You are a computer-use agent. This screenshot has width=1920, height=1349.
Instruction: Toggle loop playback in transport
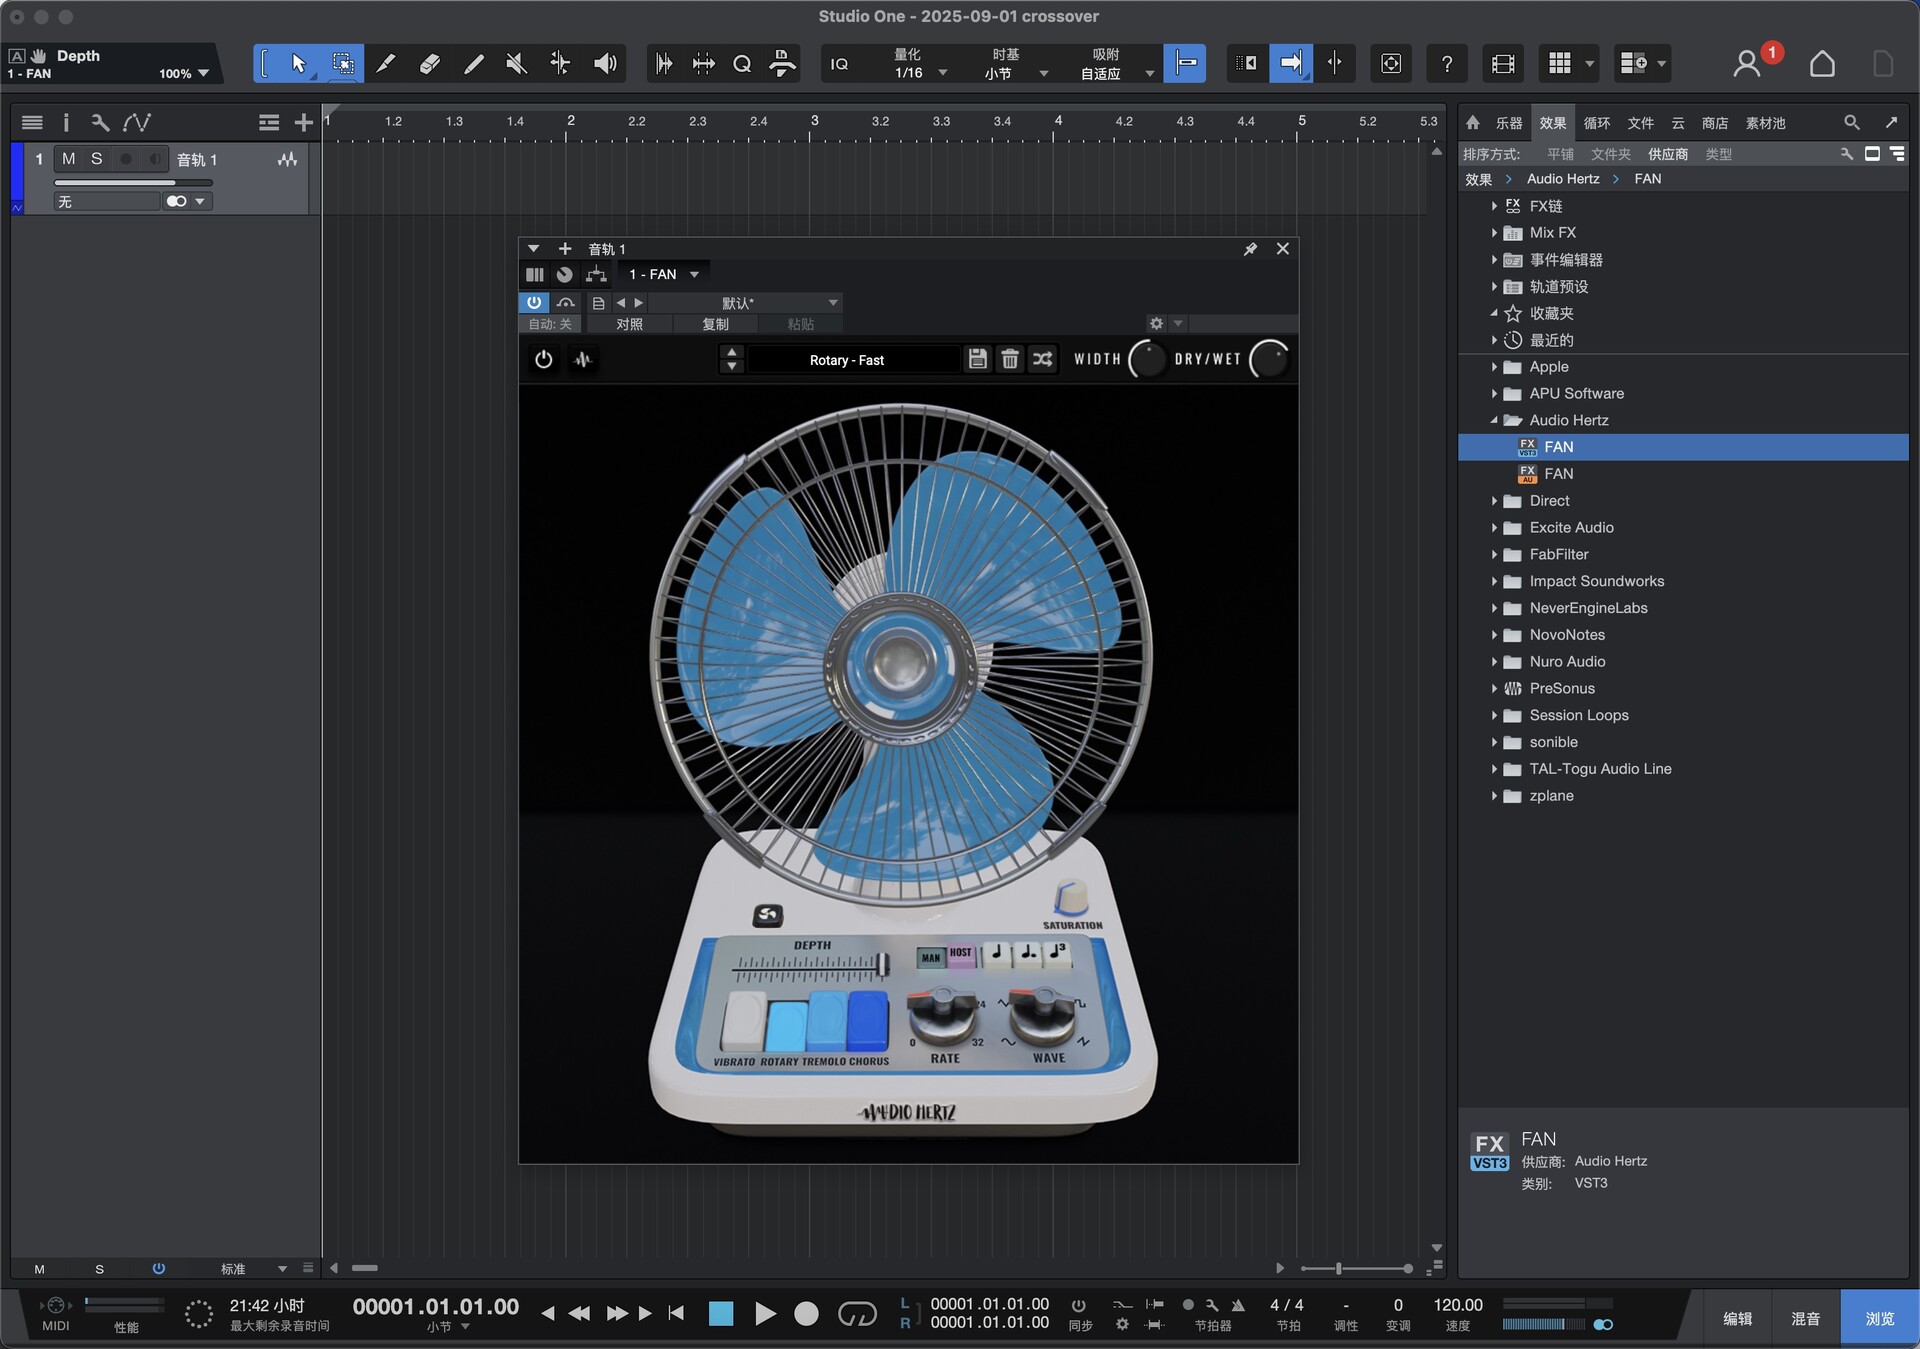[x=857, y=1313]
